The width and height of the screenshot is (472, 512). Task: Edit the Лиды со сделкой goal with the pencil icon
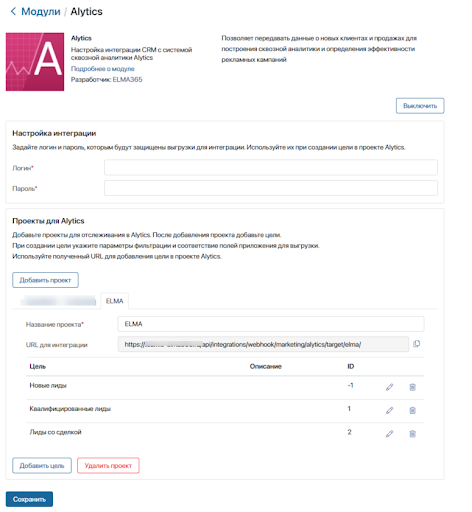[389, 433]
